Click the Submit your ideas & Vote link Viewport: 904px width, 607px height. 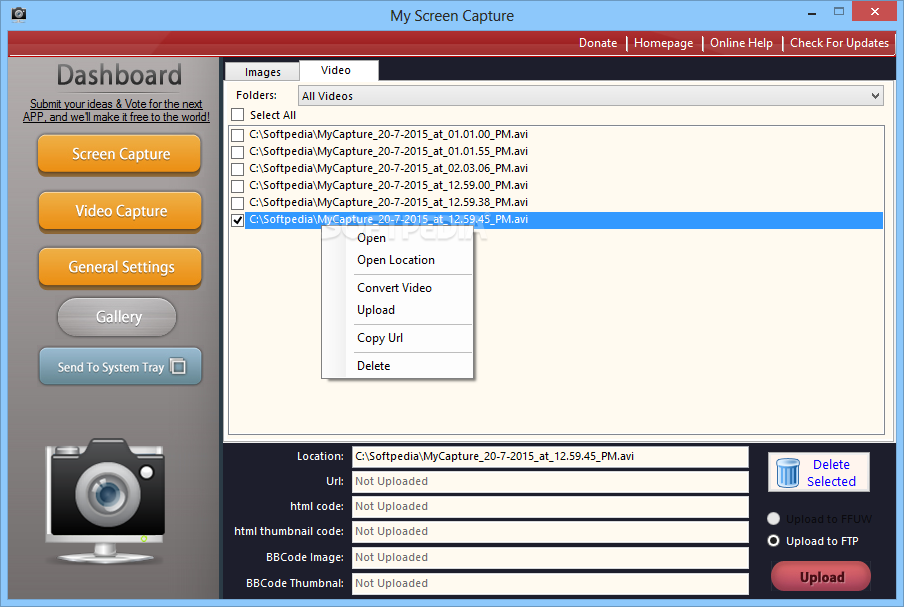116,110
